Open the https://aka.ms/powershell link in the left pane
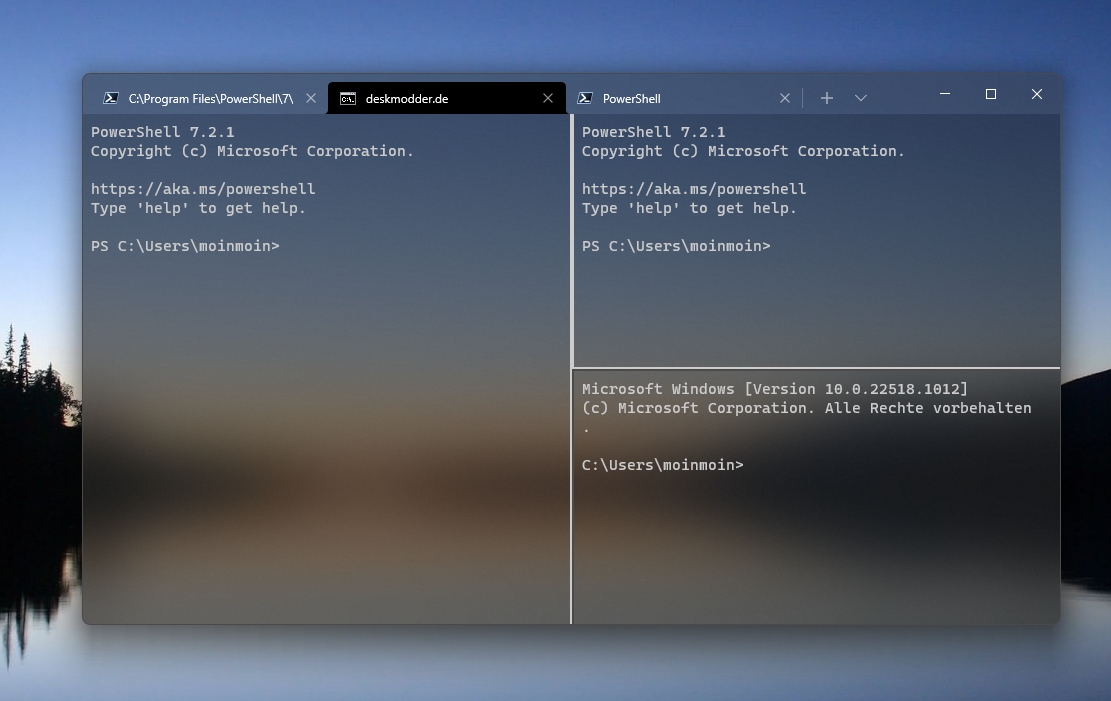The width and height of the screenshot is (1111, 701). click(x=203, y=189)
